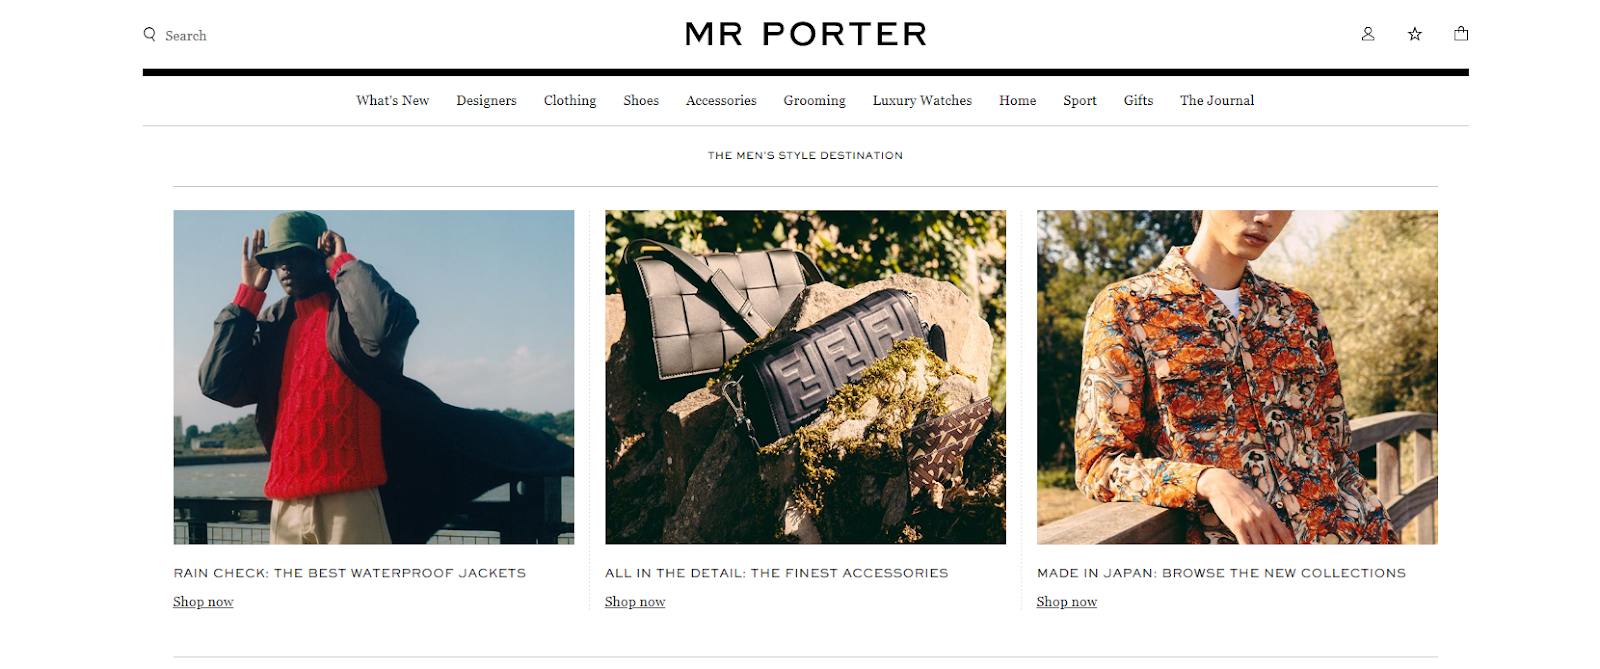Select Shoes in the navigation bar
The height and width of the screenshot is (669, 1600).
tap(641, 100)
